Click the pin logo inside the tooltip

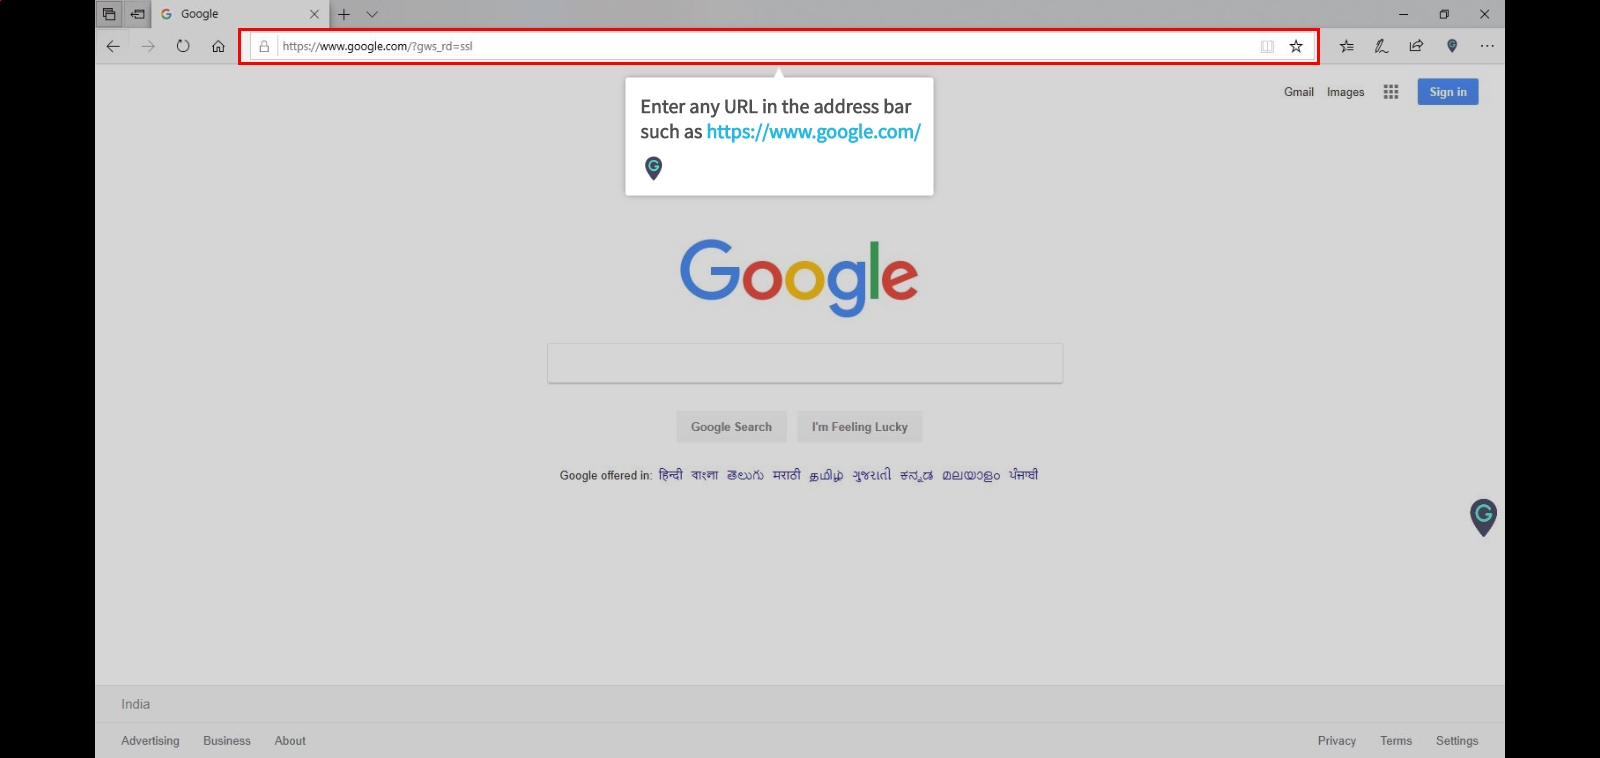[653, 168]
